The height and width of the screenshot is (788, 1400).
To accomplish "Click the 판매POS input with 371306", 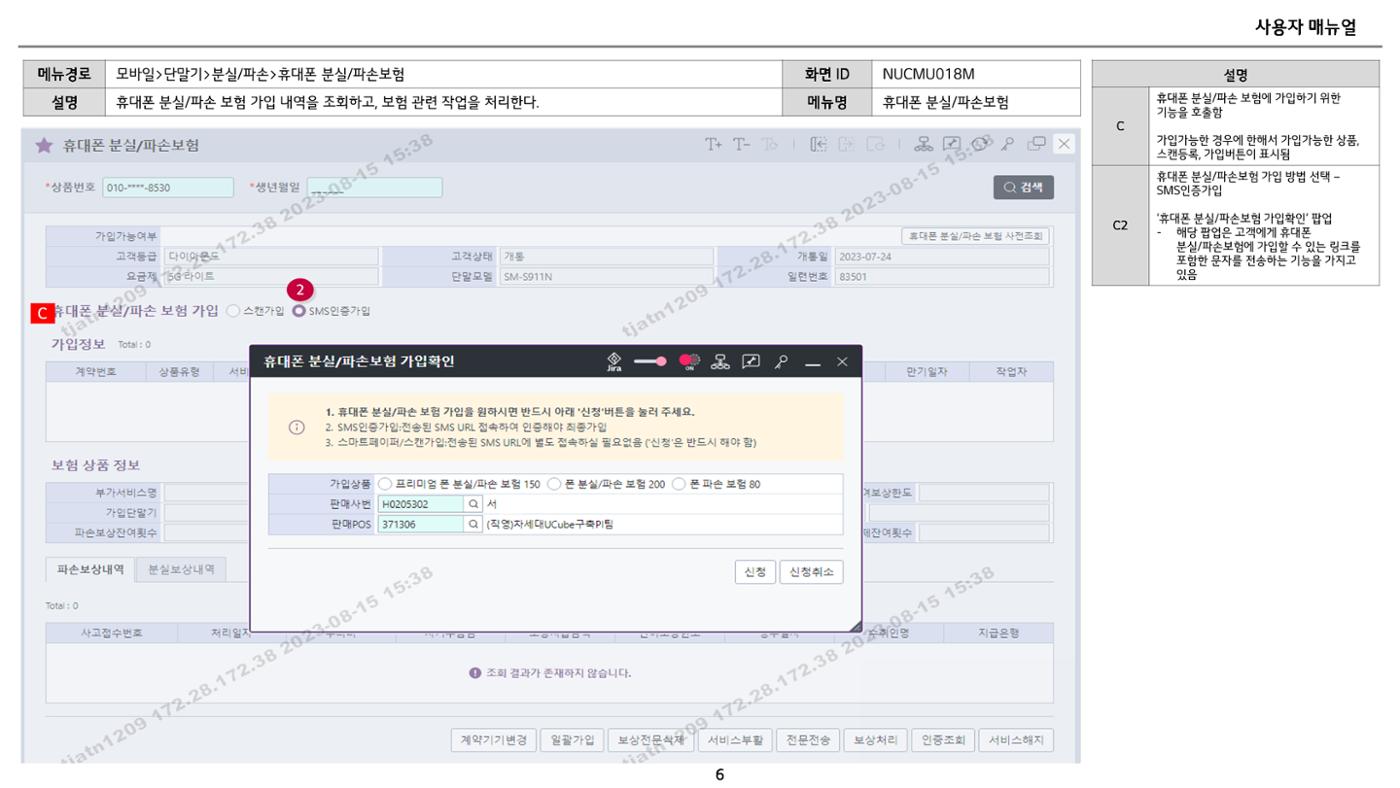I will (x=422, y=523).
